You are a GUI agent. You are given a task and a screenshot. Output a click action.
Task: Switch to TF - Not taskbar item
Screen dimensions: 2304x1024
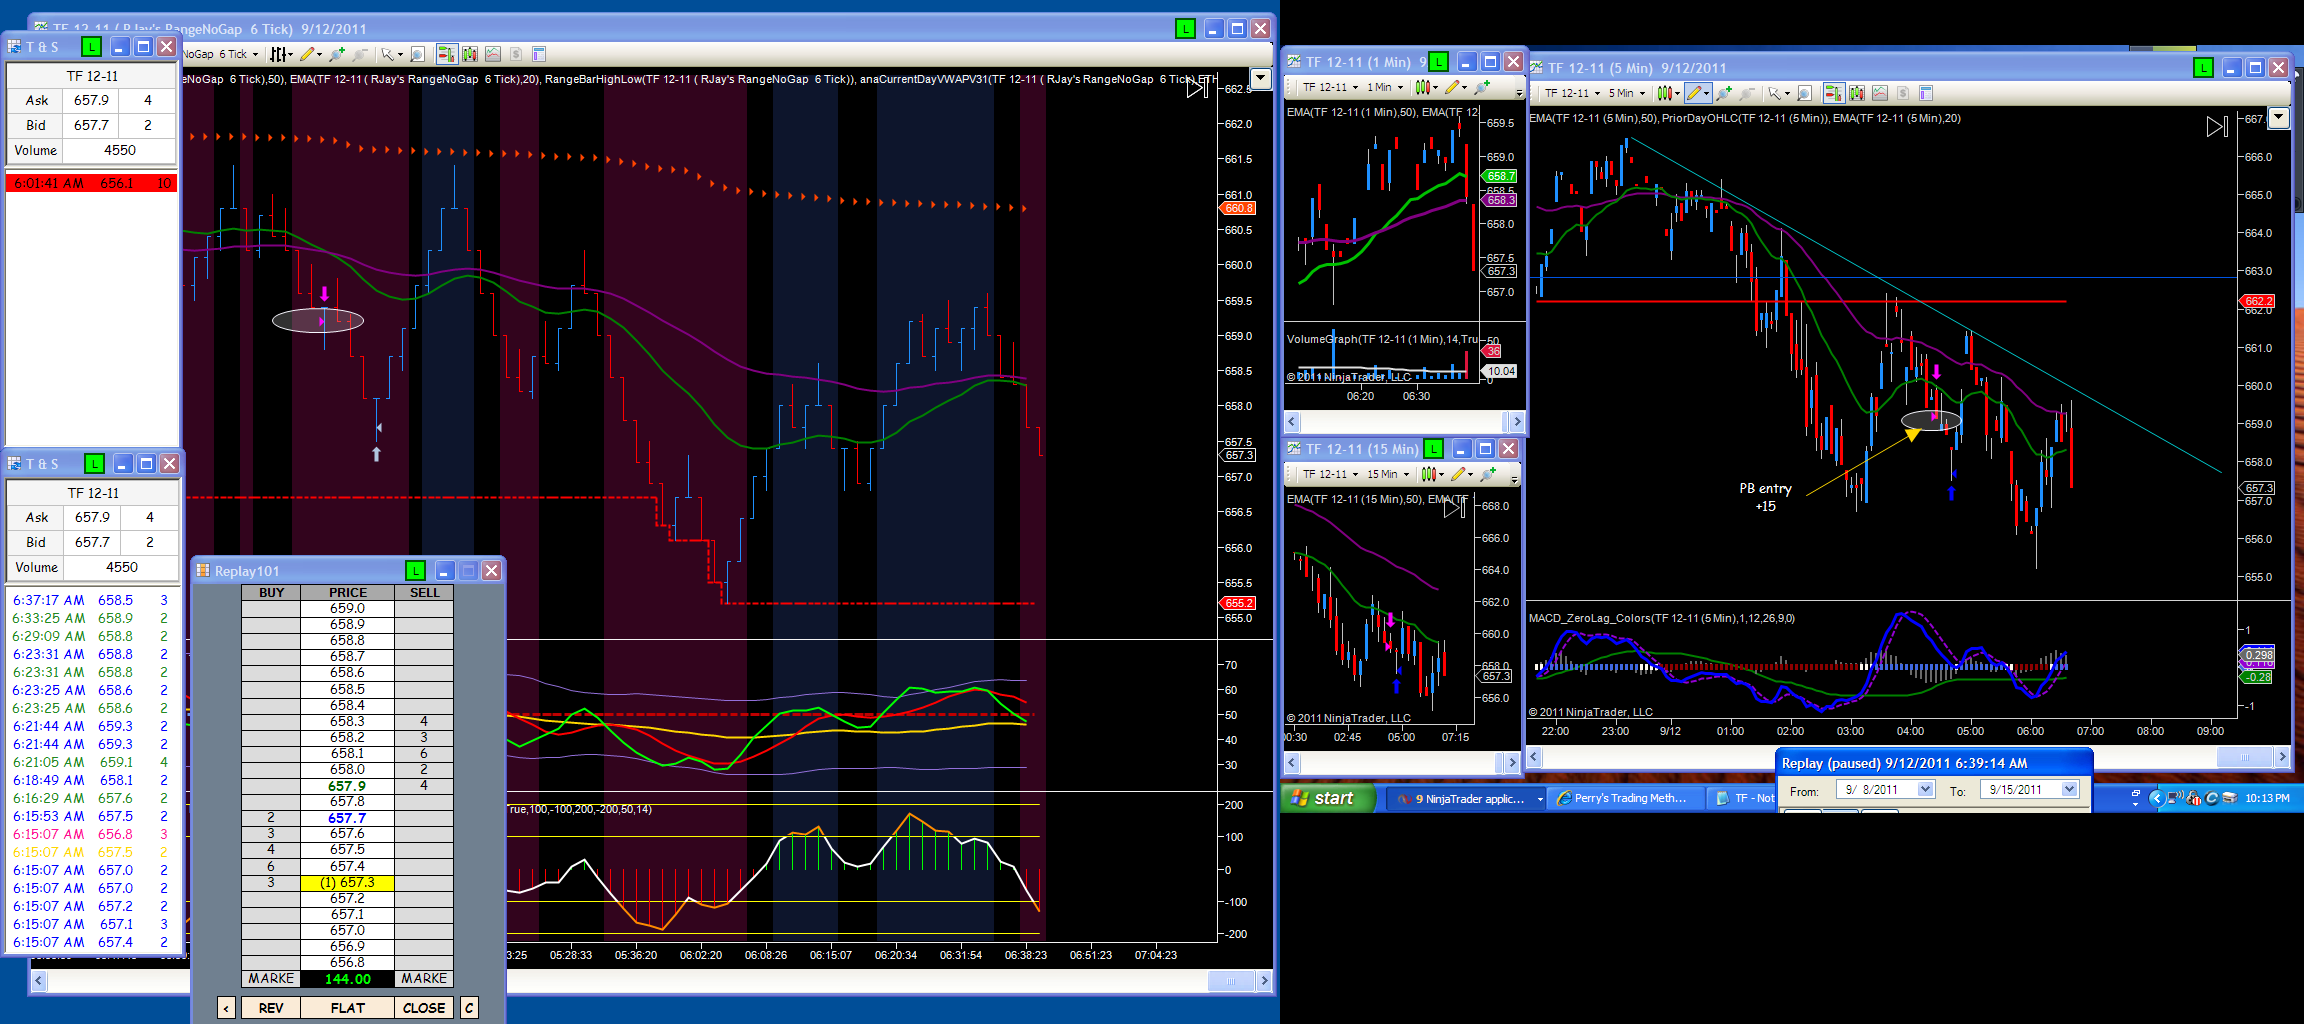[1742, 798]
